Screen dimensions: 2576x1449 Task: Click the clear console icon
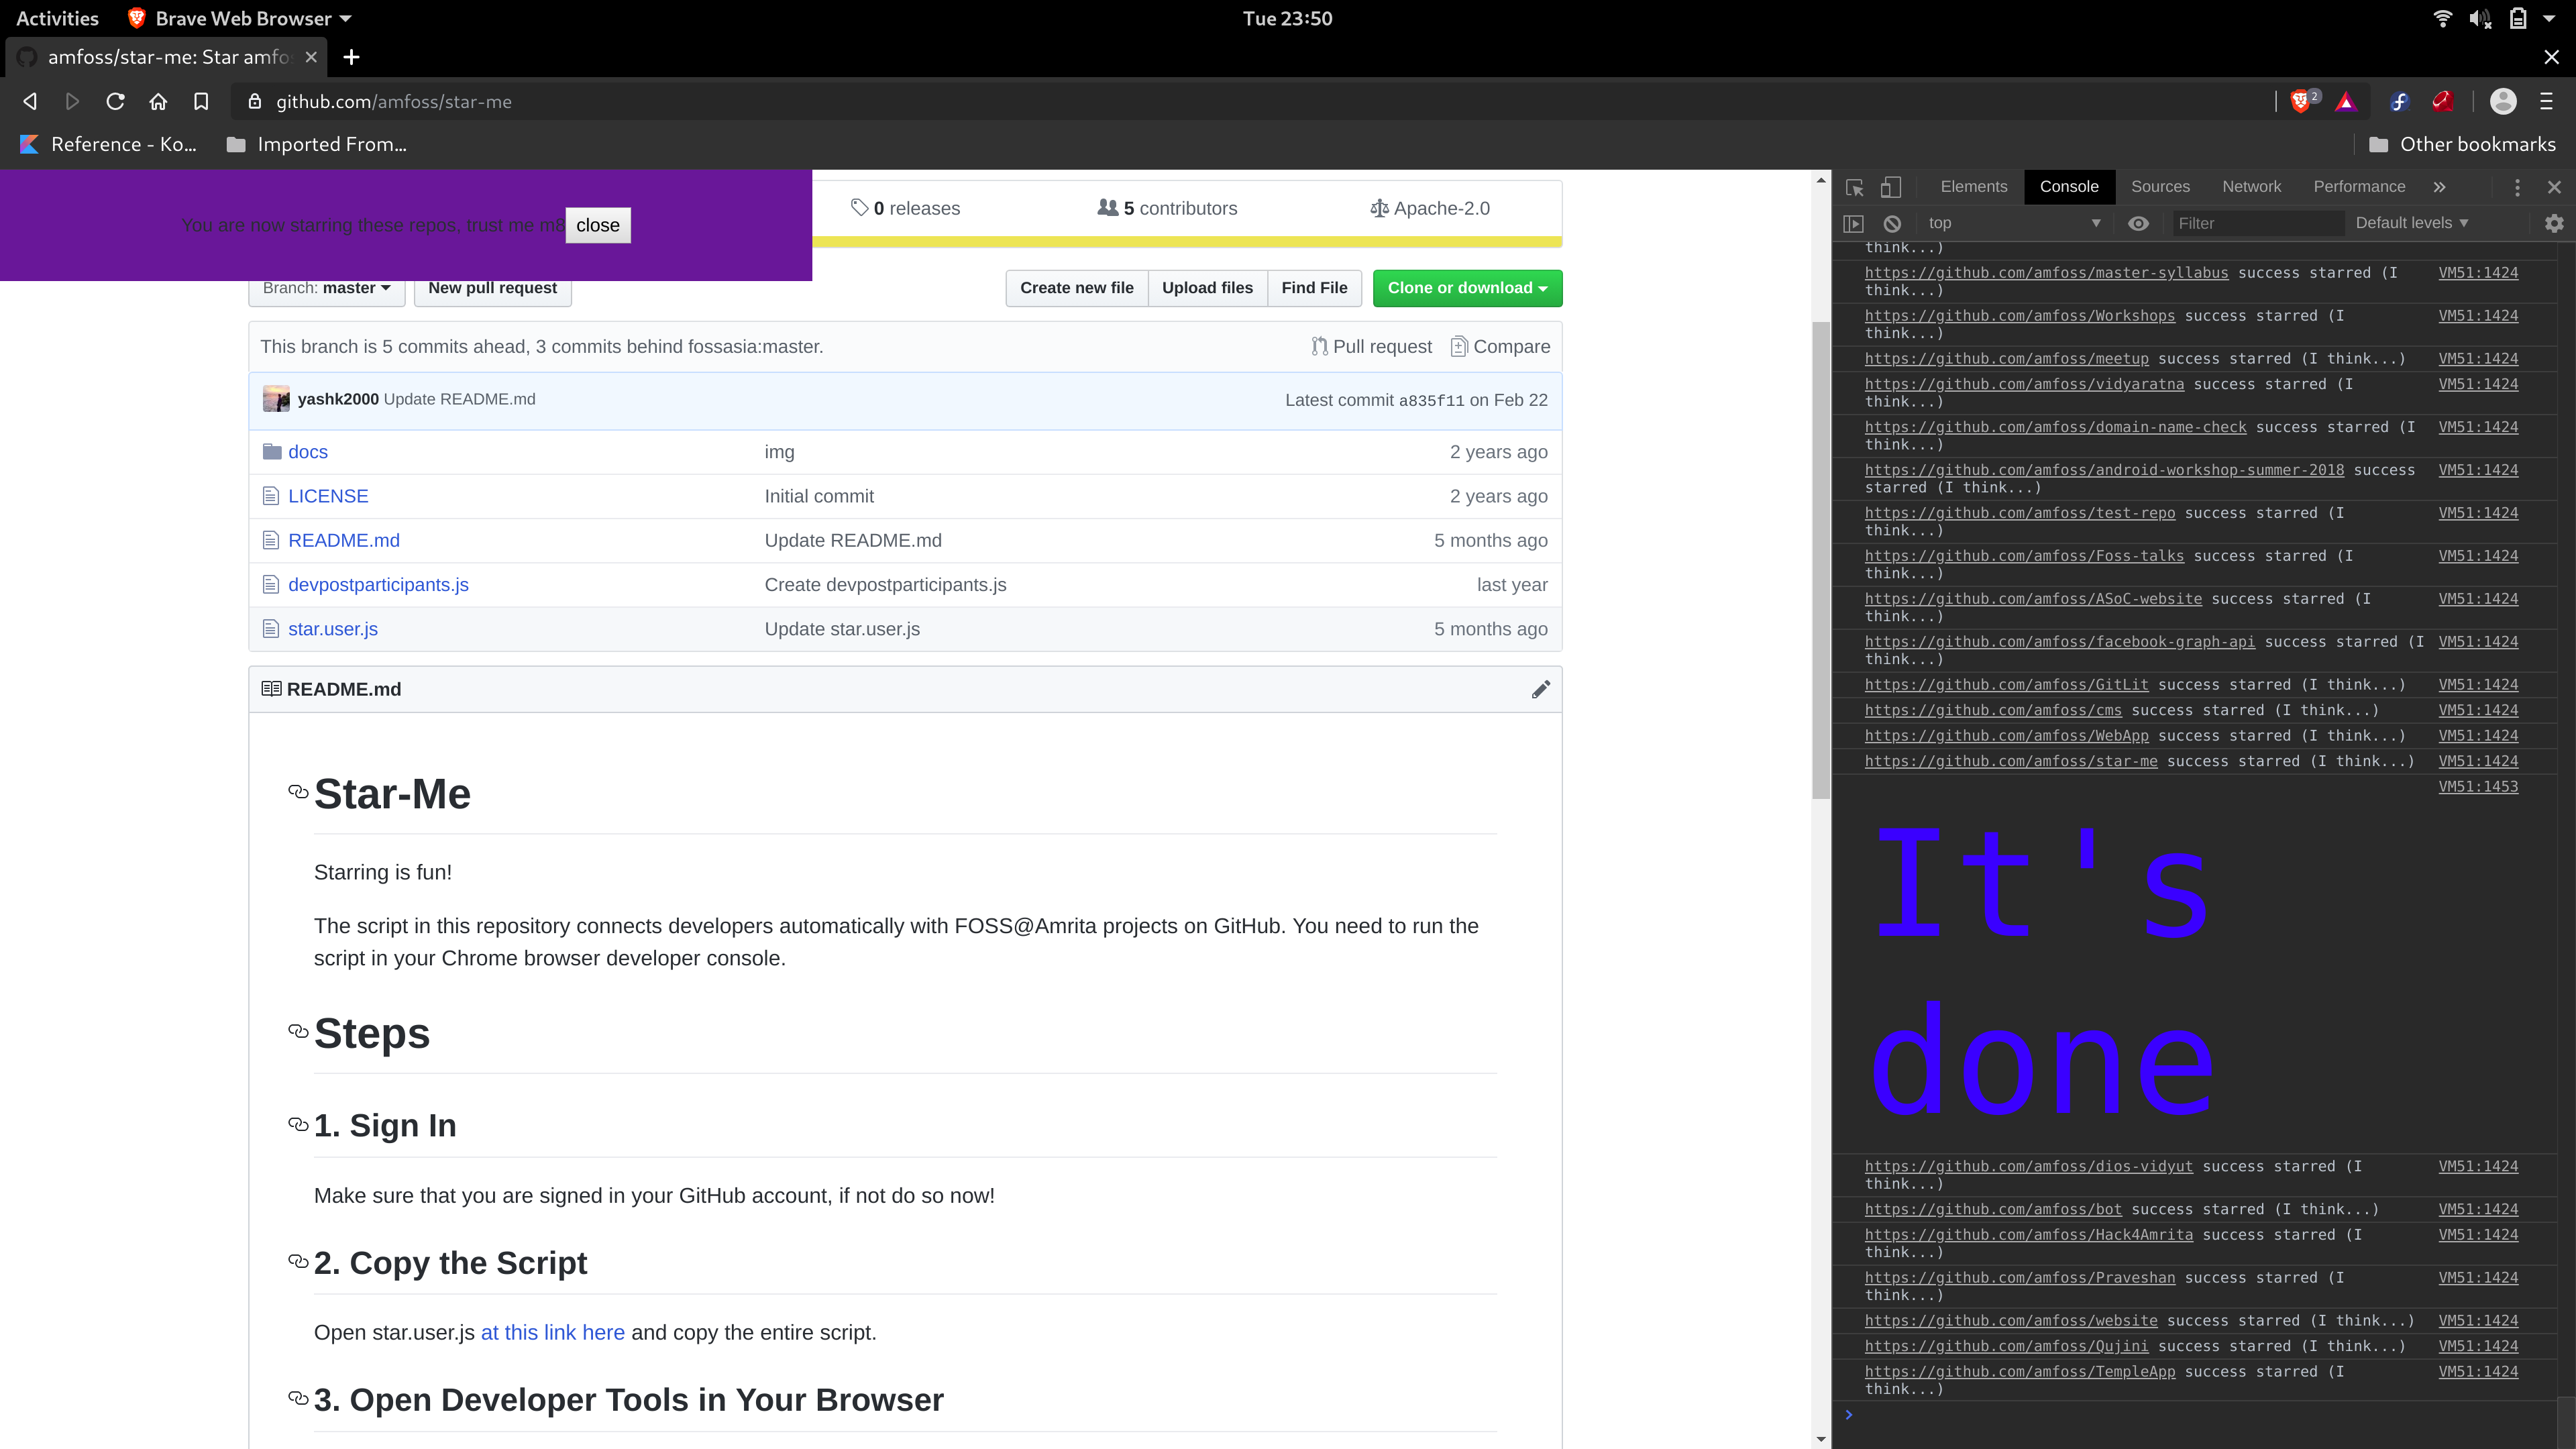tap(1892, 223)
